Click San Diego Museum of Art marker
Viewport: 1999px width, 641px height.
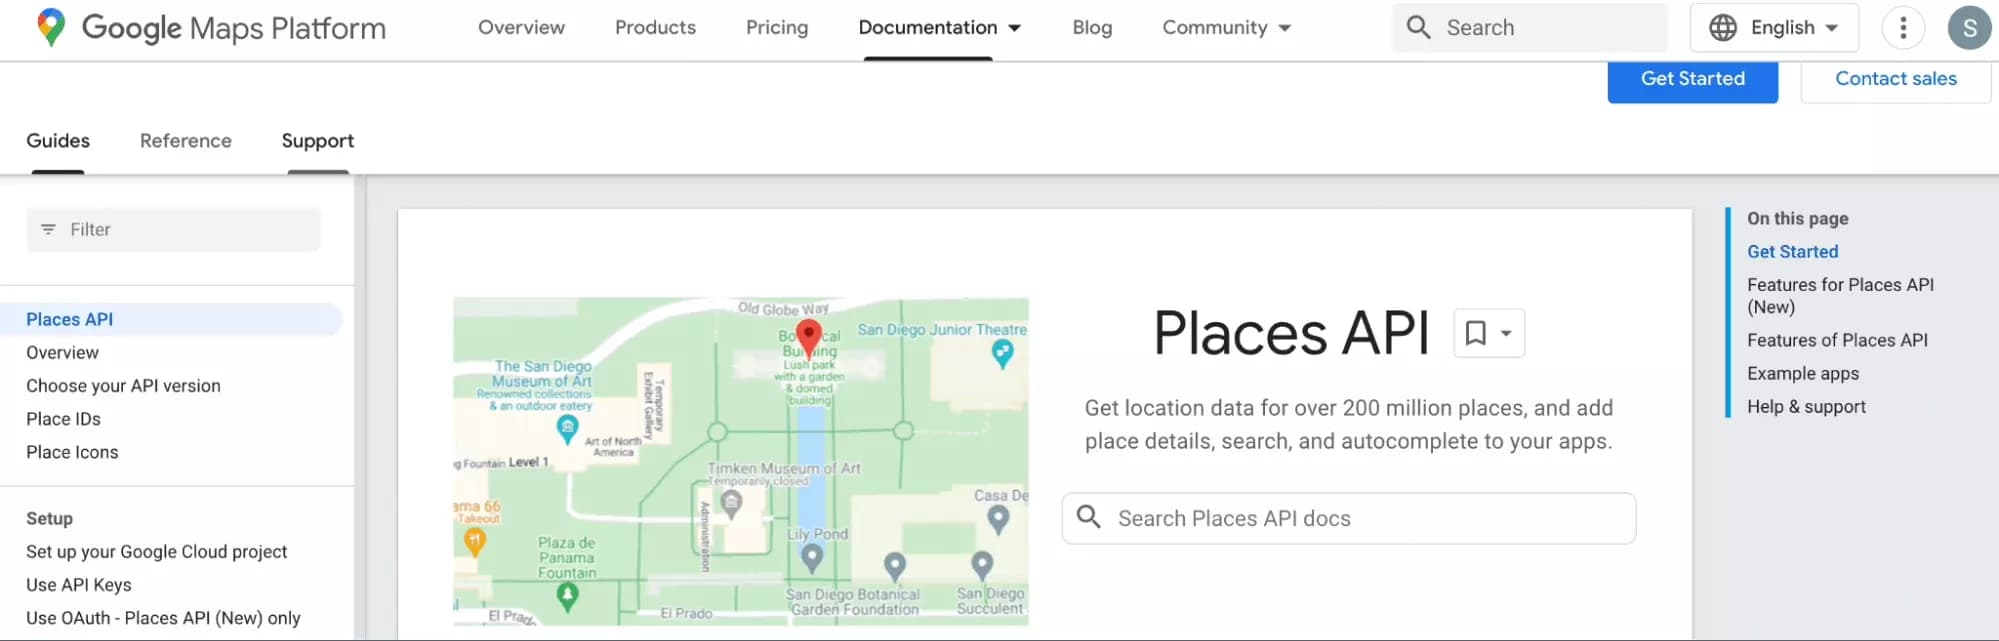coord(567,429)
